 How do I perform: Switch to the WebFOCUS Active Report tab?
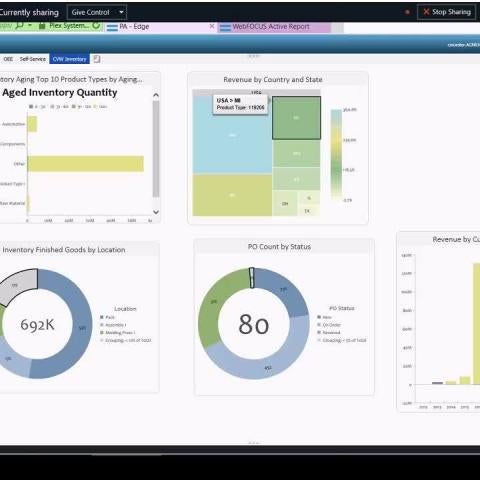tap(274, 27)
